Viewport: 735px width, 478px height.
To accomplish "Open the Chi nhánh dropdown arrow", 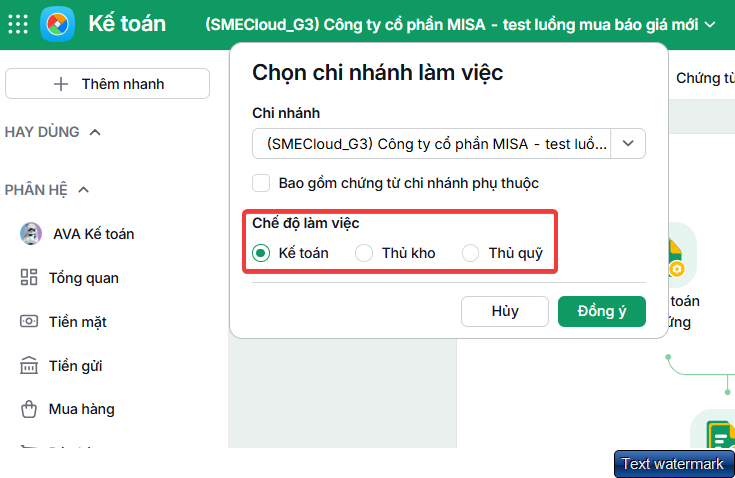I will pyautogui.click(x=628, y=143).
